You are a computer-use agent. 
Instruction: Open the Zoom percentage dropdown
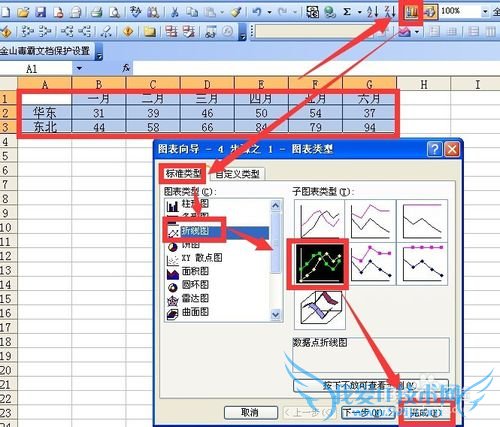point(485,12)
